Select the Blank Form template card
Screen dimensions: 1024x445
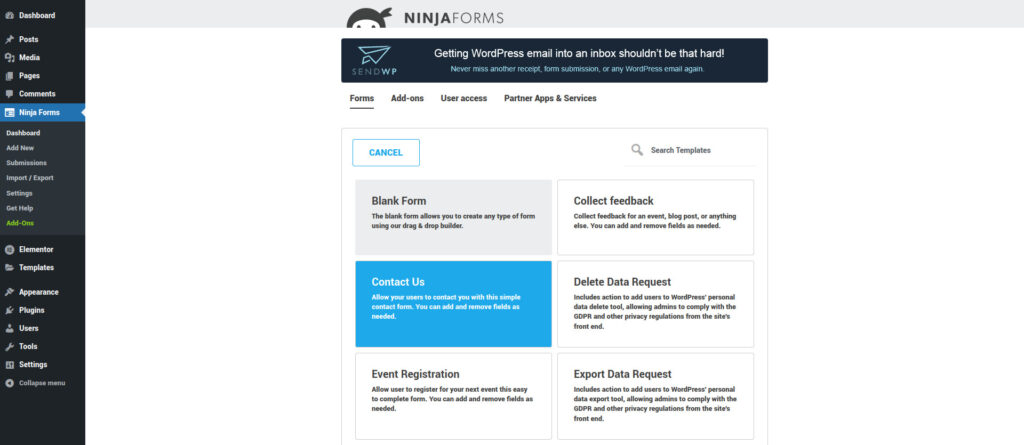click(x=453, y=217)
